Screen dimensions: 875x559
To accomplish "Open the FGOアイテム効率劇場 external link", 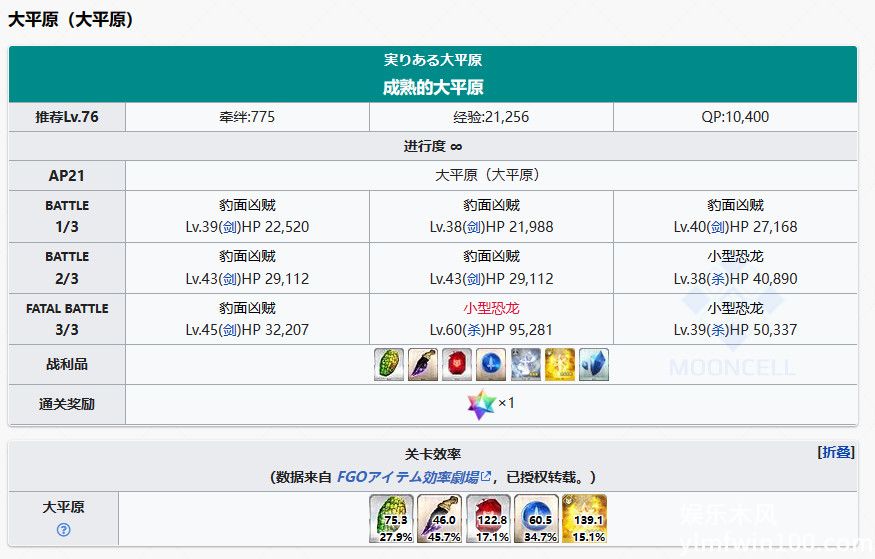I will 413,476.
